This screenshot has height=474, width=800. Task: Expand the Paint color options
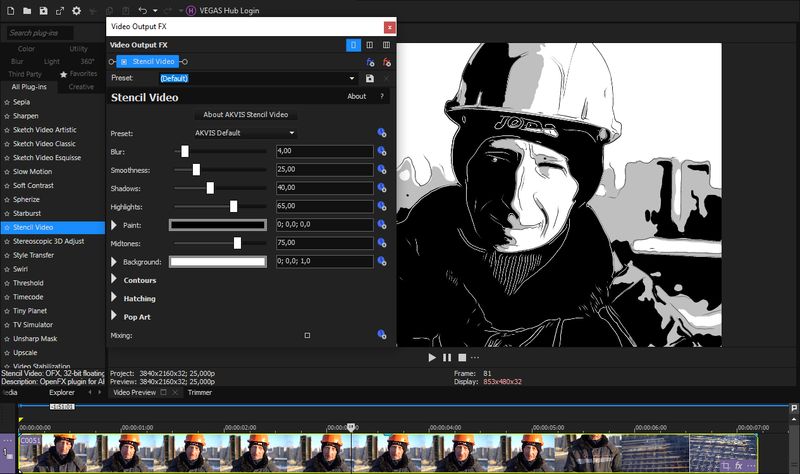coord(114,224)
